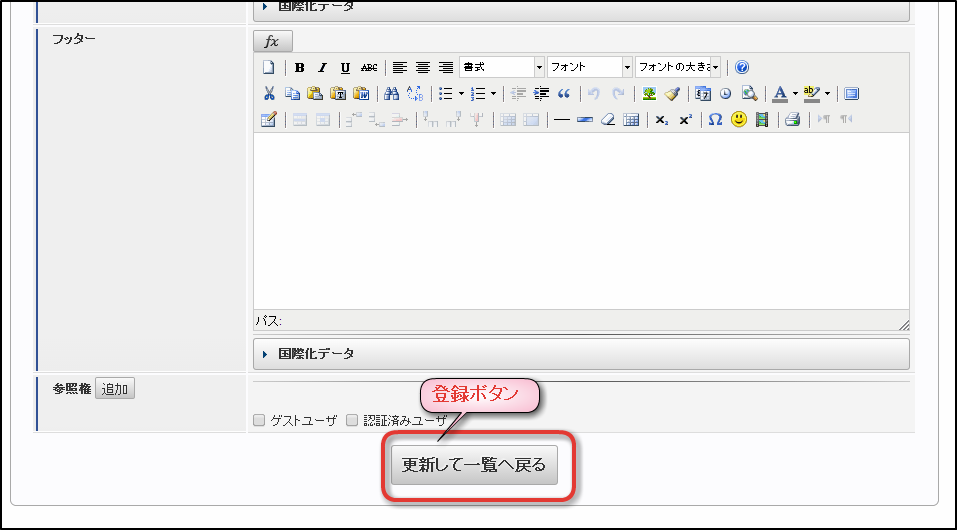The height and width of the screenshot is (530, 957).
Task: Align text right
Action: [446, 68]
